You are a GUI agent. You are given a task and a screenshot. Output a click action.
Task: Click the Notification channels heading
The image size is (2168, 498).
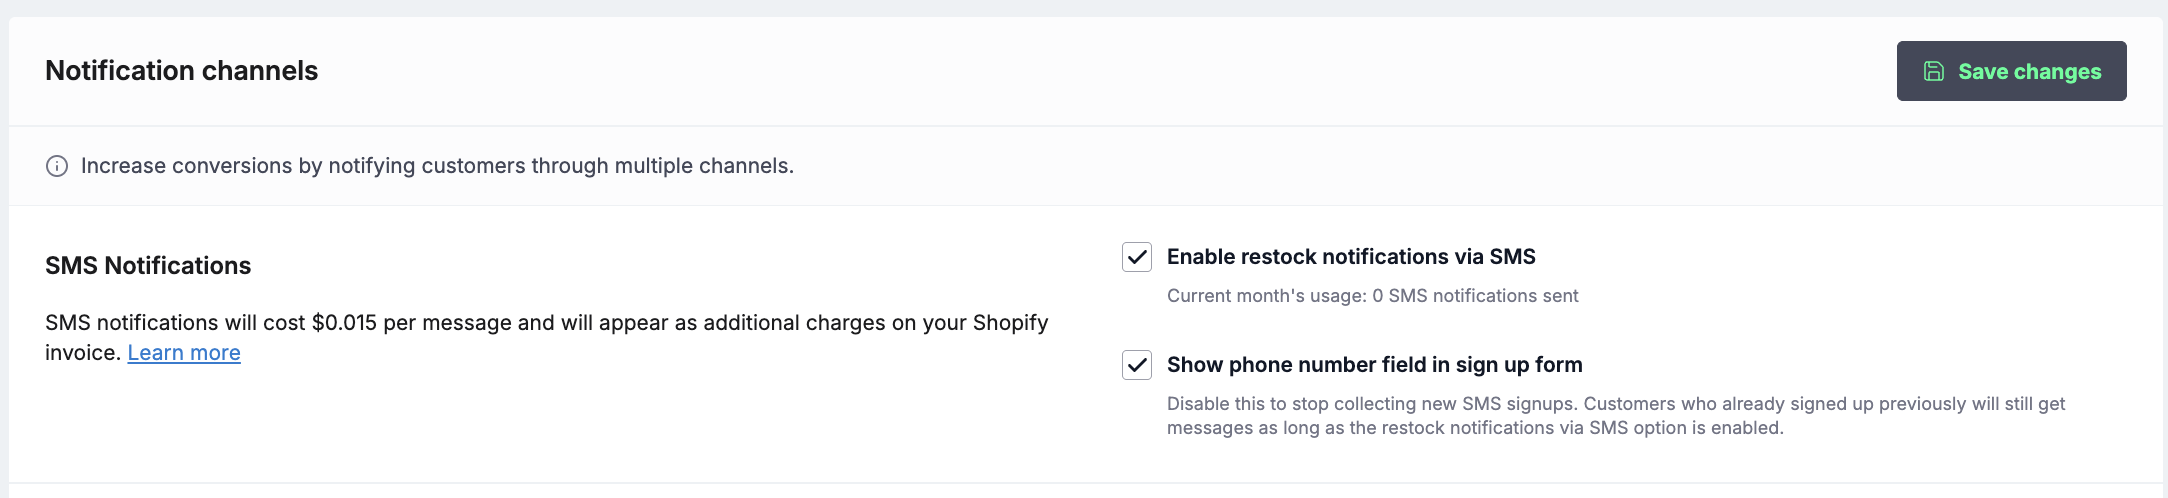tap(181, 71)
